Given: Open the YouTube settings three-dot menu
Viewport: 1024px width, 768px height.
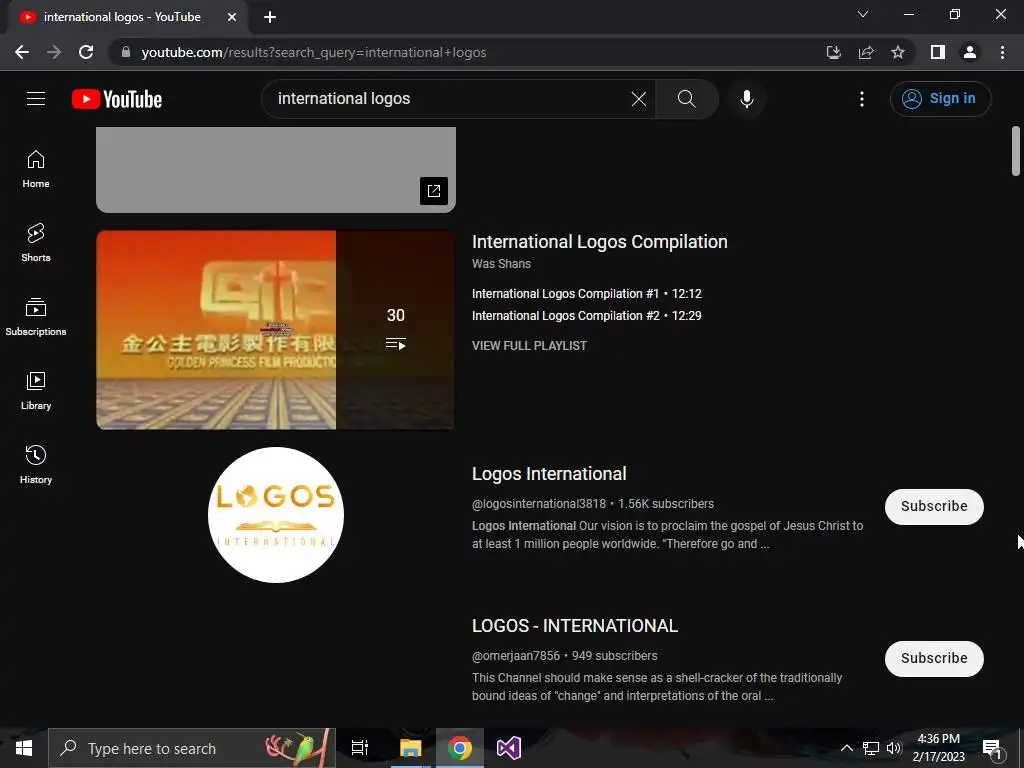Looking at the screenshot, I should [x=862, y=99].
